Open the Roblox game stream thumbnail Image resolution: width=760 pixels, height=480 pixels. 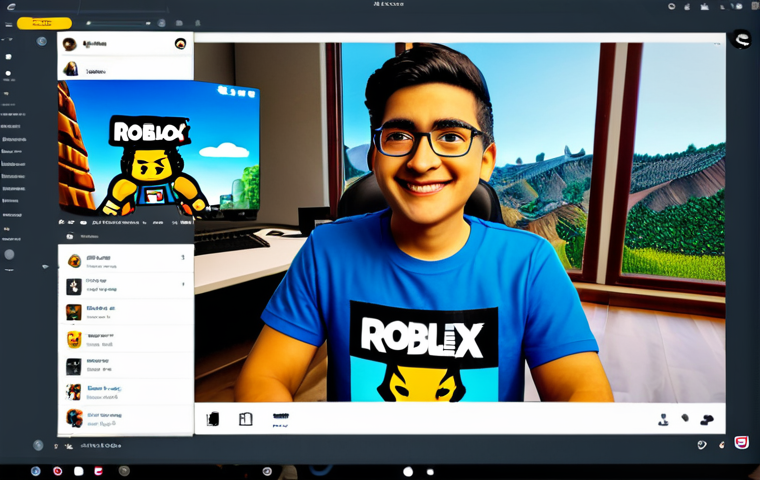click(x=159, y=148)
